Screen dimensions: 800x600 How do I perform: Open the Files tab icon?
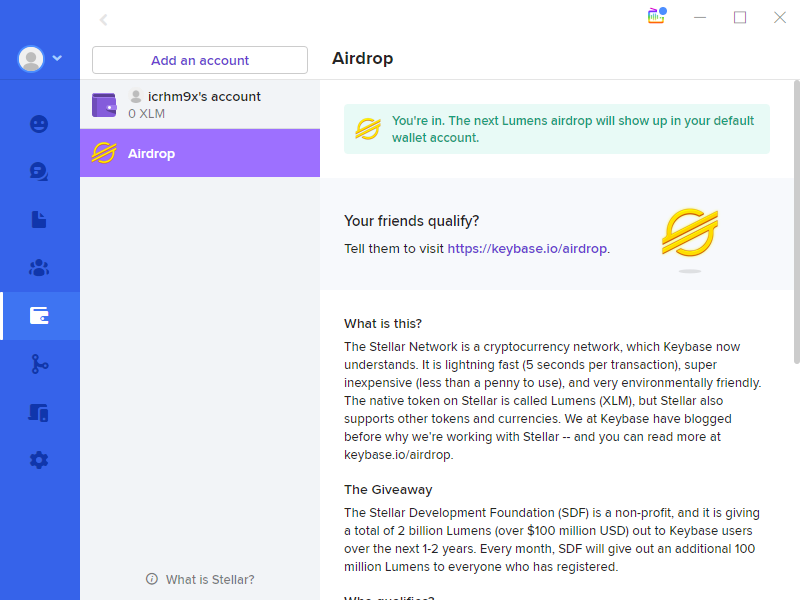pyautogui.click(x=39, y=220)
